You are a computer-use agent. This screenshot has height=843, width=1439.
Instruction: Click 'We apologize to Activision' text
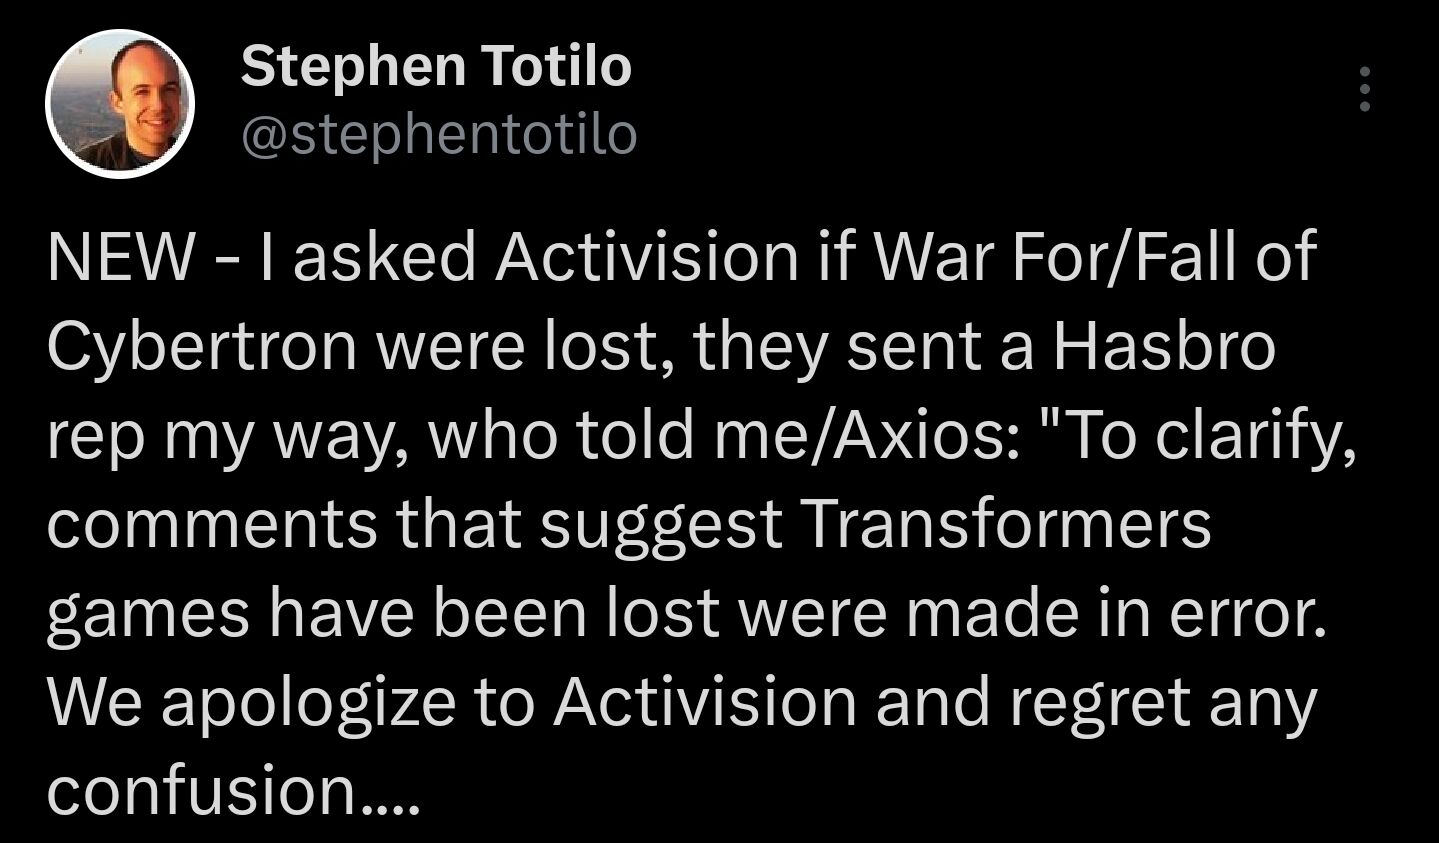(452, 703)
